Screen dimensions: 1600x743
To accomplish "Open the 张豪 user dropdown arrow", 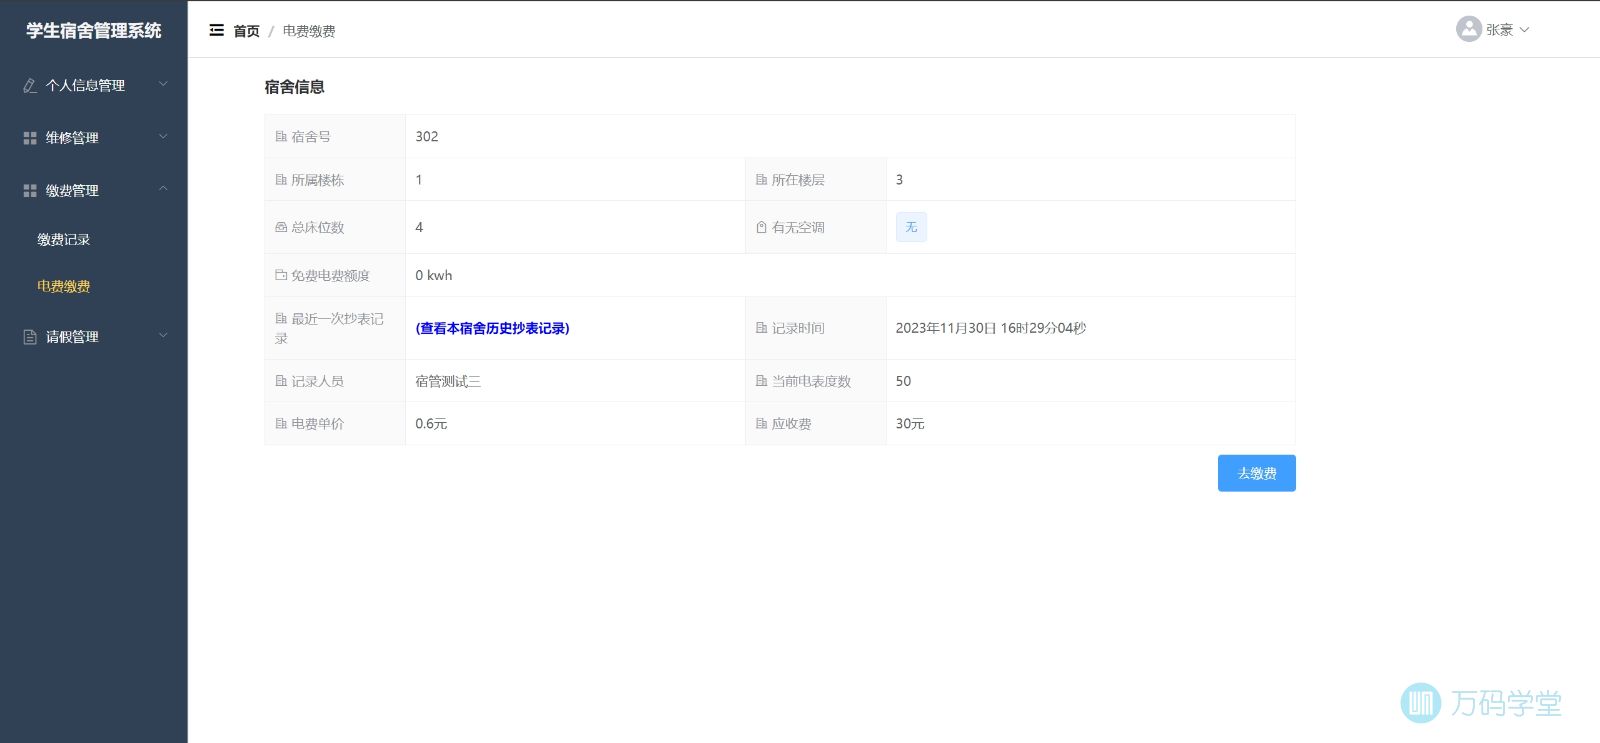I will pyautogui.click(x=1524, y=30).
